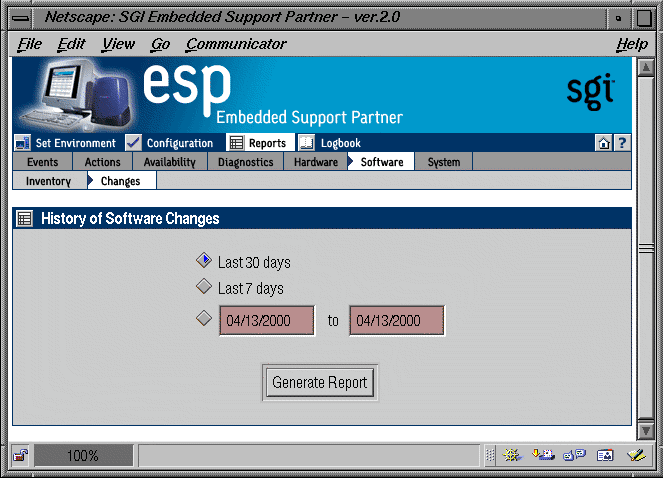Click the sgi logo
Viewport: 663px width, 478px height.
pos(590,91)
